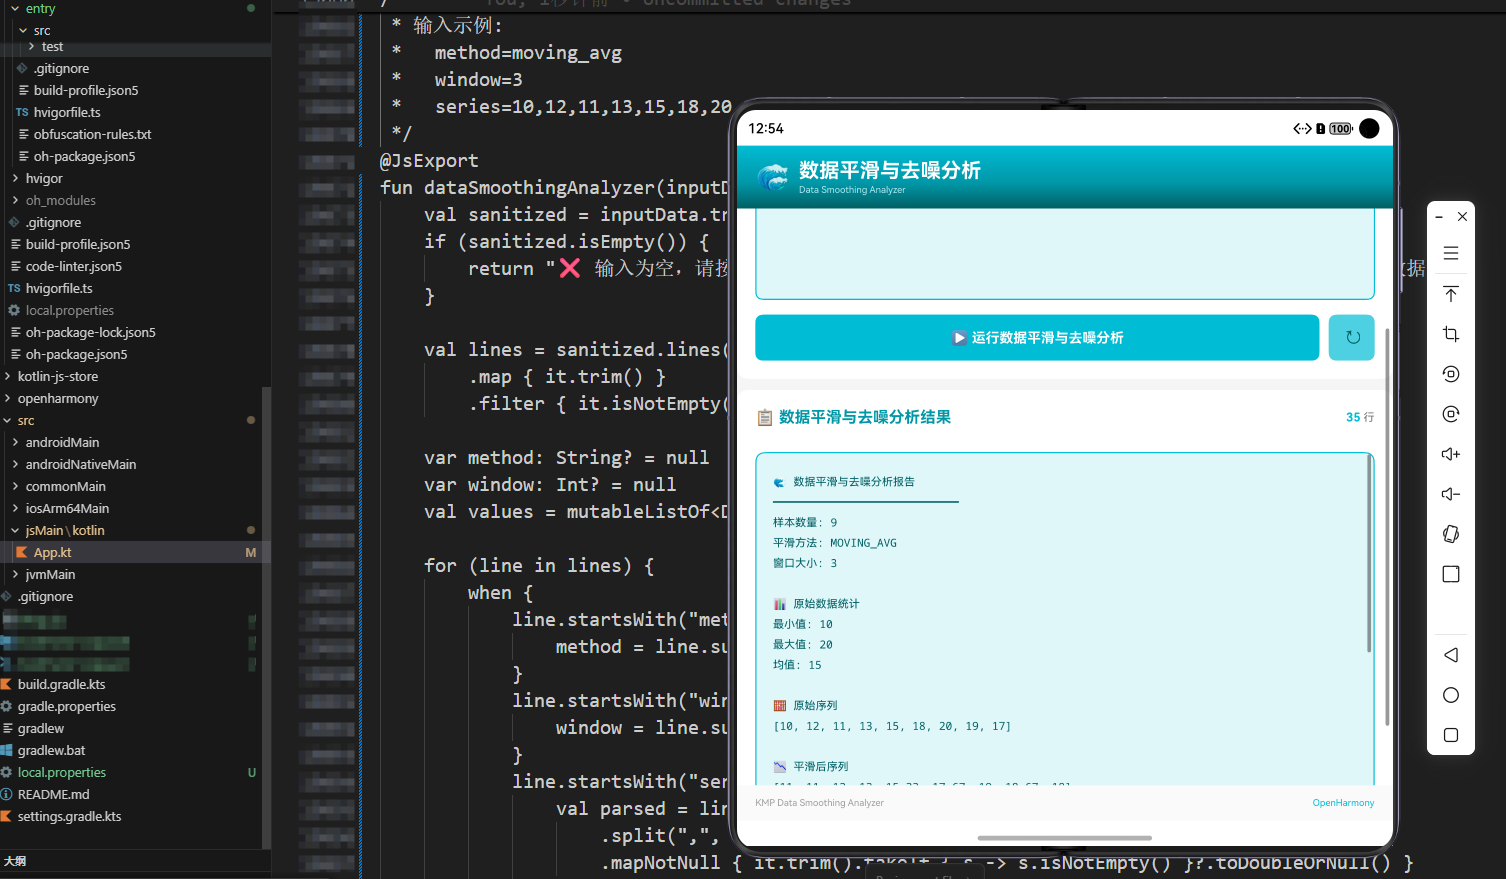Click the wave app logo in header
Image resolution: width=1506 pixels, height=879 pixels.
tap(773, 178)
